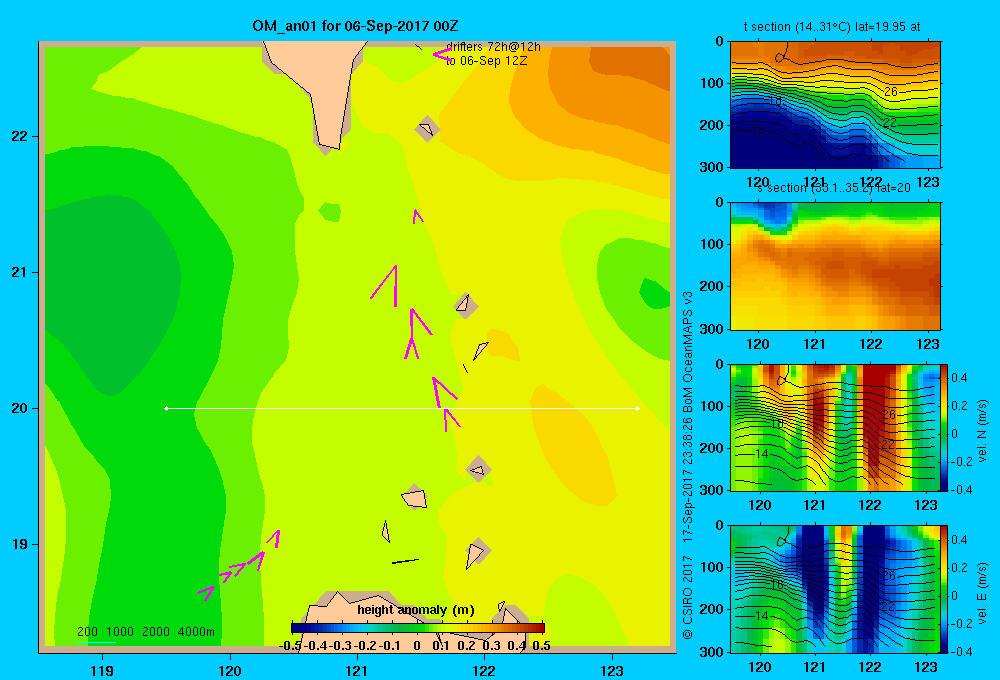The width and height of the screenshot is (1000, 680).
Task: Click latitude label 19 on map axis
Action: coord(20,544)
